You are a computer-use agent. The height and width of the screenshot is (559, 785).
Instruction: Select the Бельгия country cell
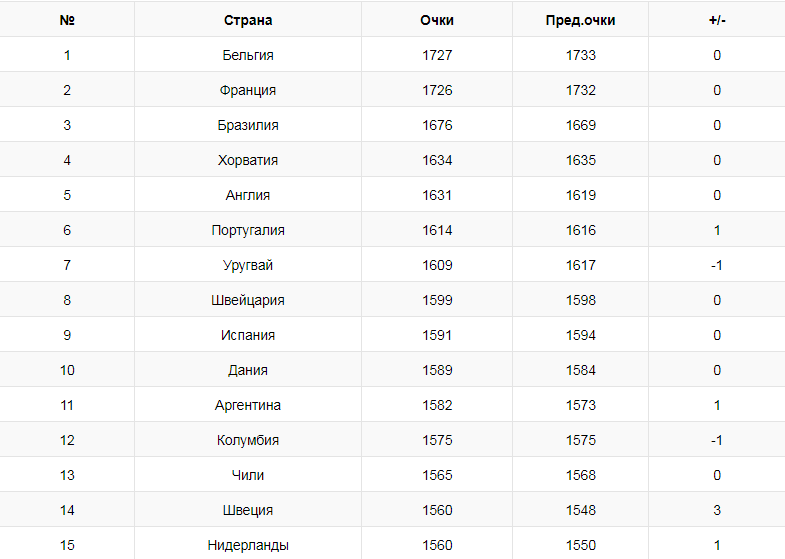248,55
